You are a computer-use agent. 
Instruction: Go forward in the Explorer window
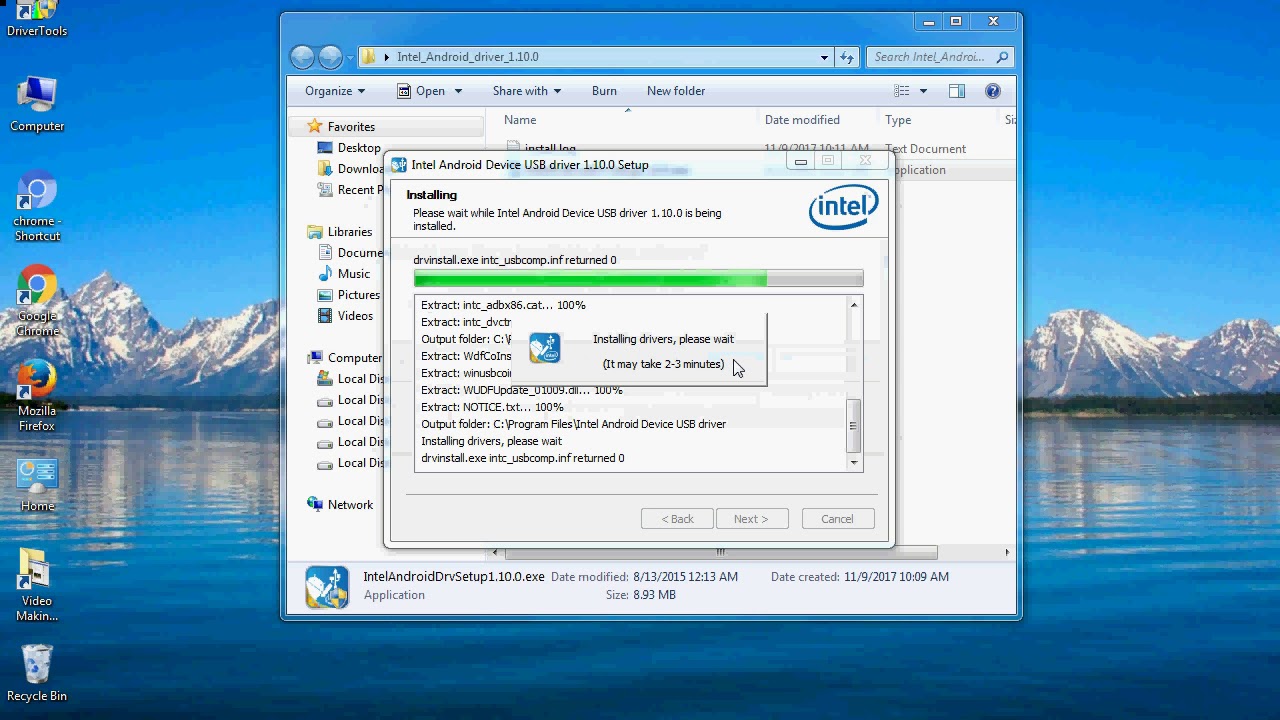click(x=330, y=57)
